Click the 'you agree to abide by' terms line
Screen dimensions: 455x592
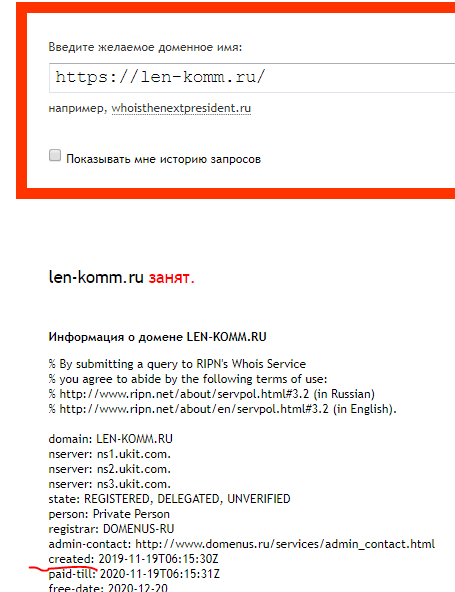(x=188, y=379)
